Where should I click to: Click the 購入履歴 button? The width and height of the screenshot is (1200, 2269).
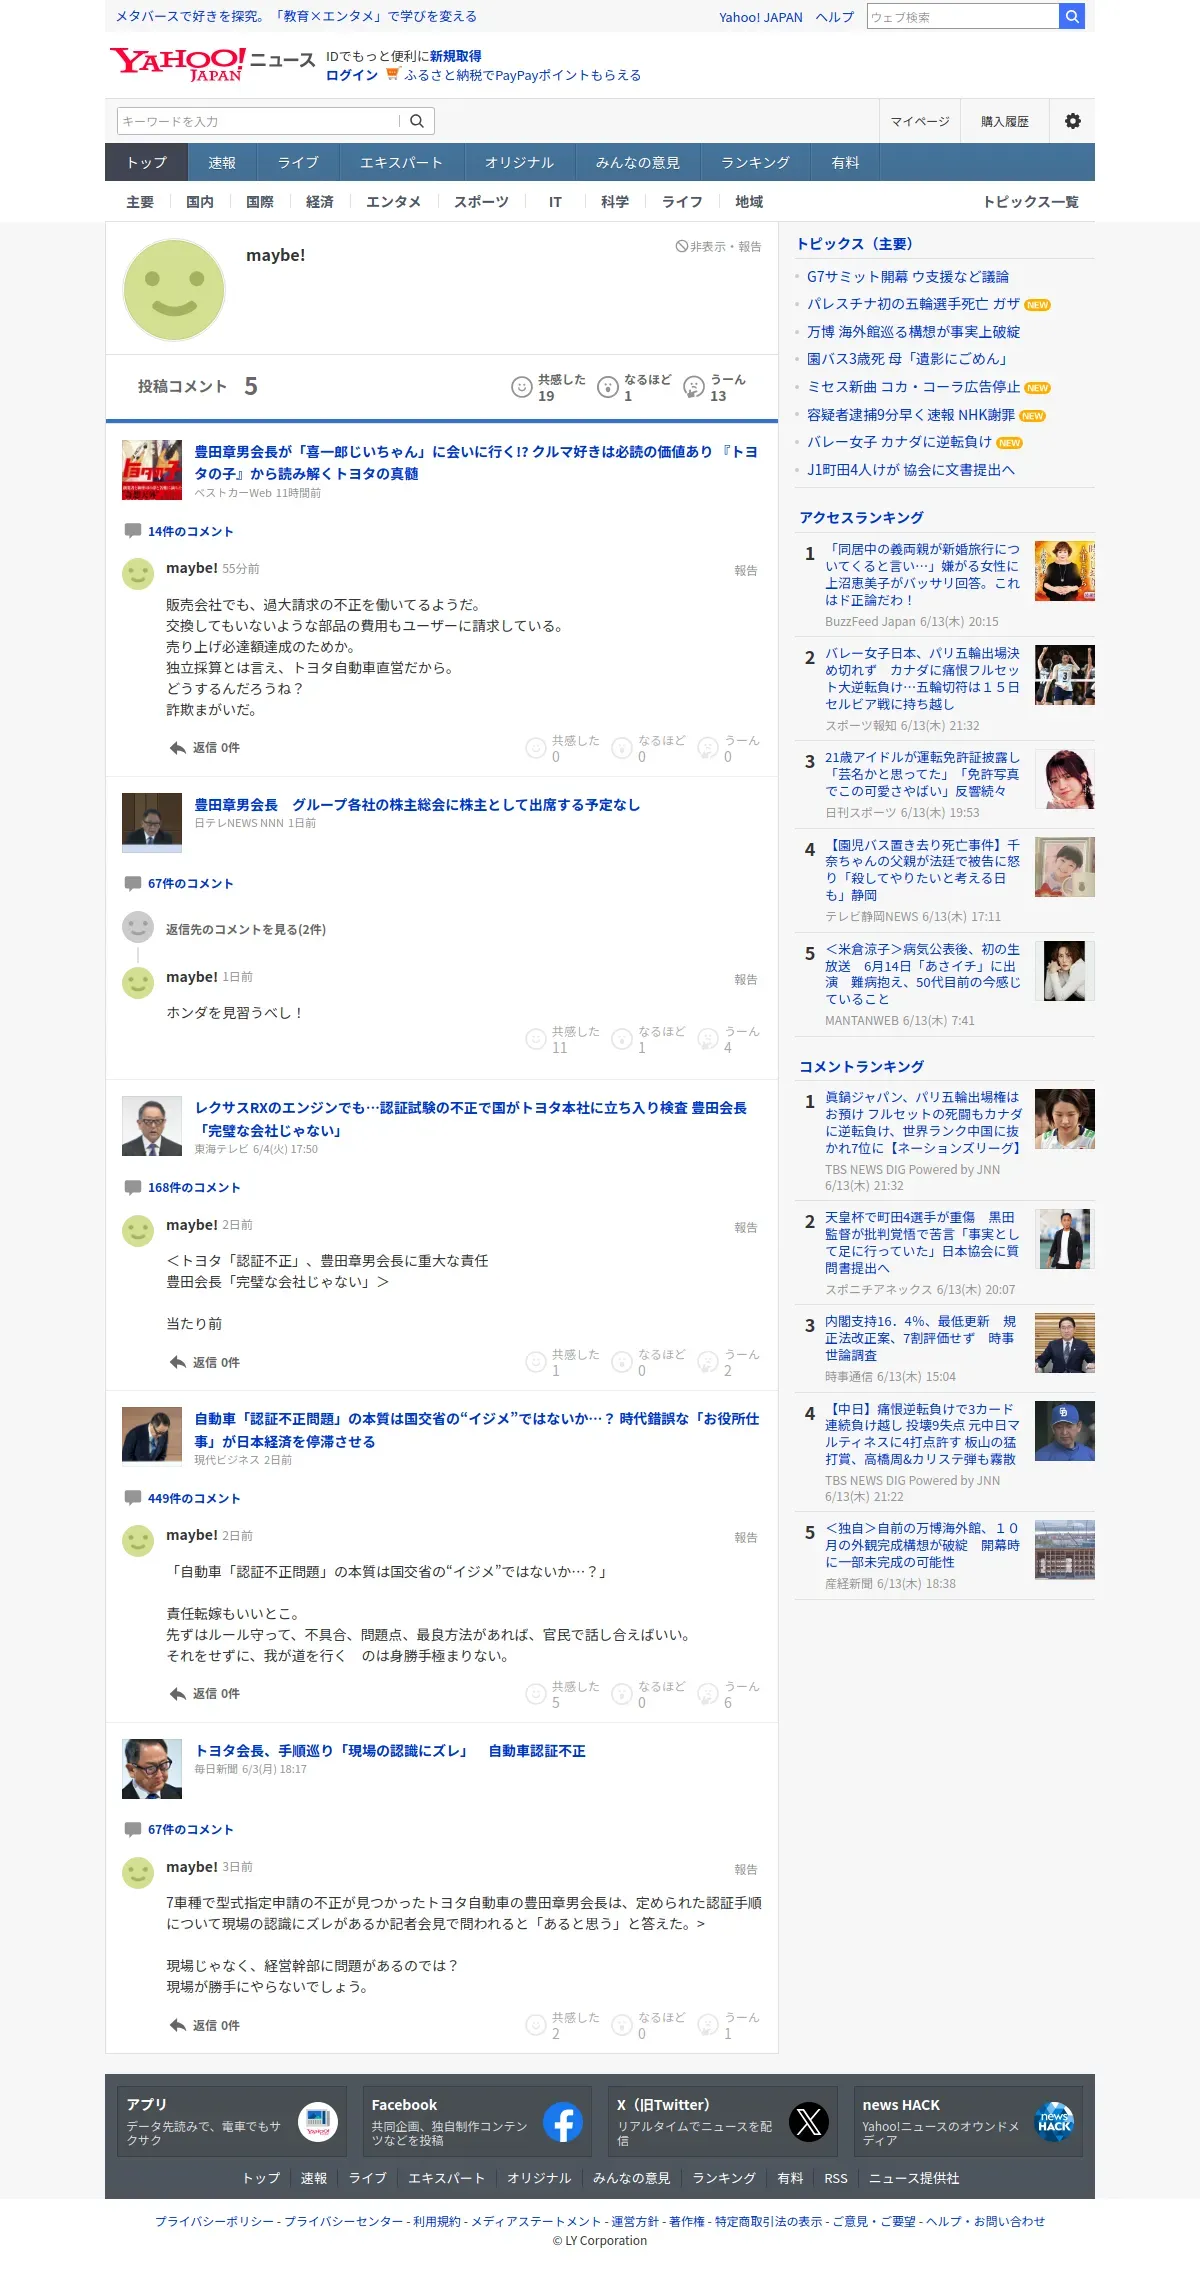click(1005, 121)
